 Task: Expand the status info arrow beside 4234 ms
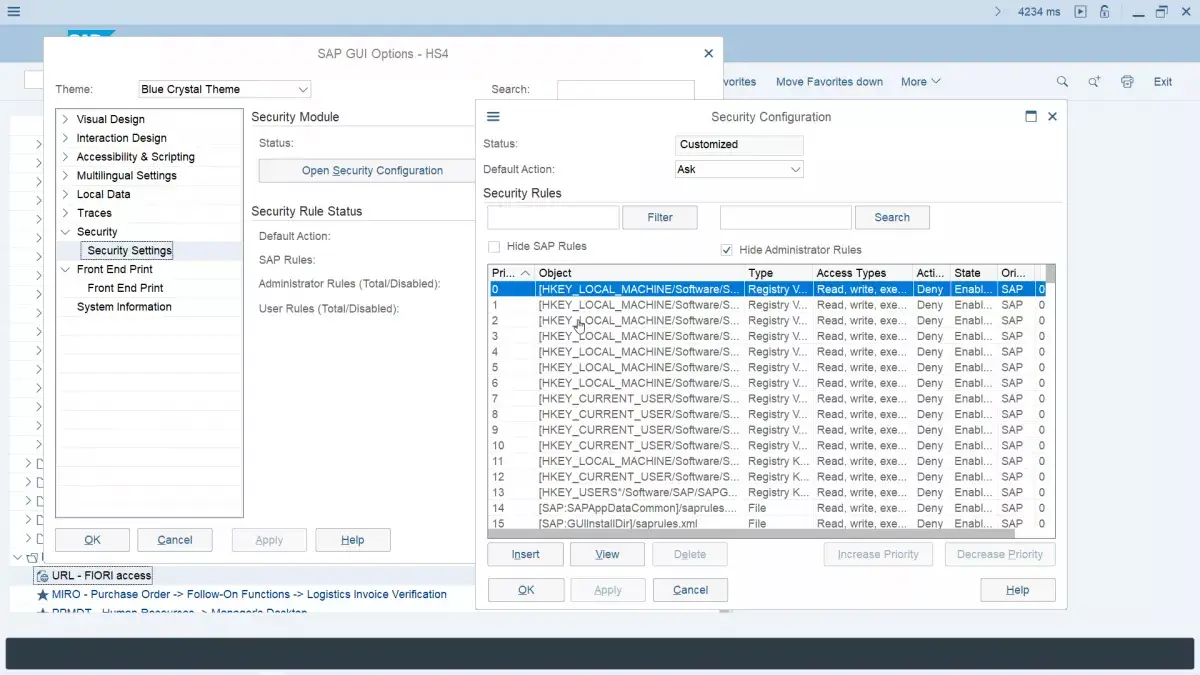998,12
